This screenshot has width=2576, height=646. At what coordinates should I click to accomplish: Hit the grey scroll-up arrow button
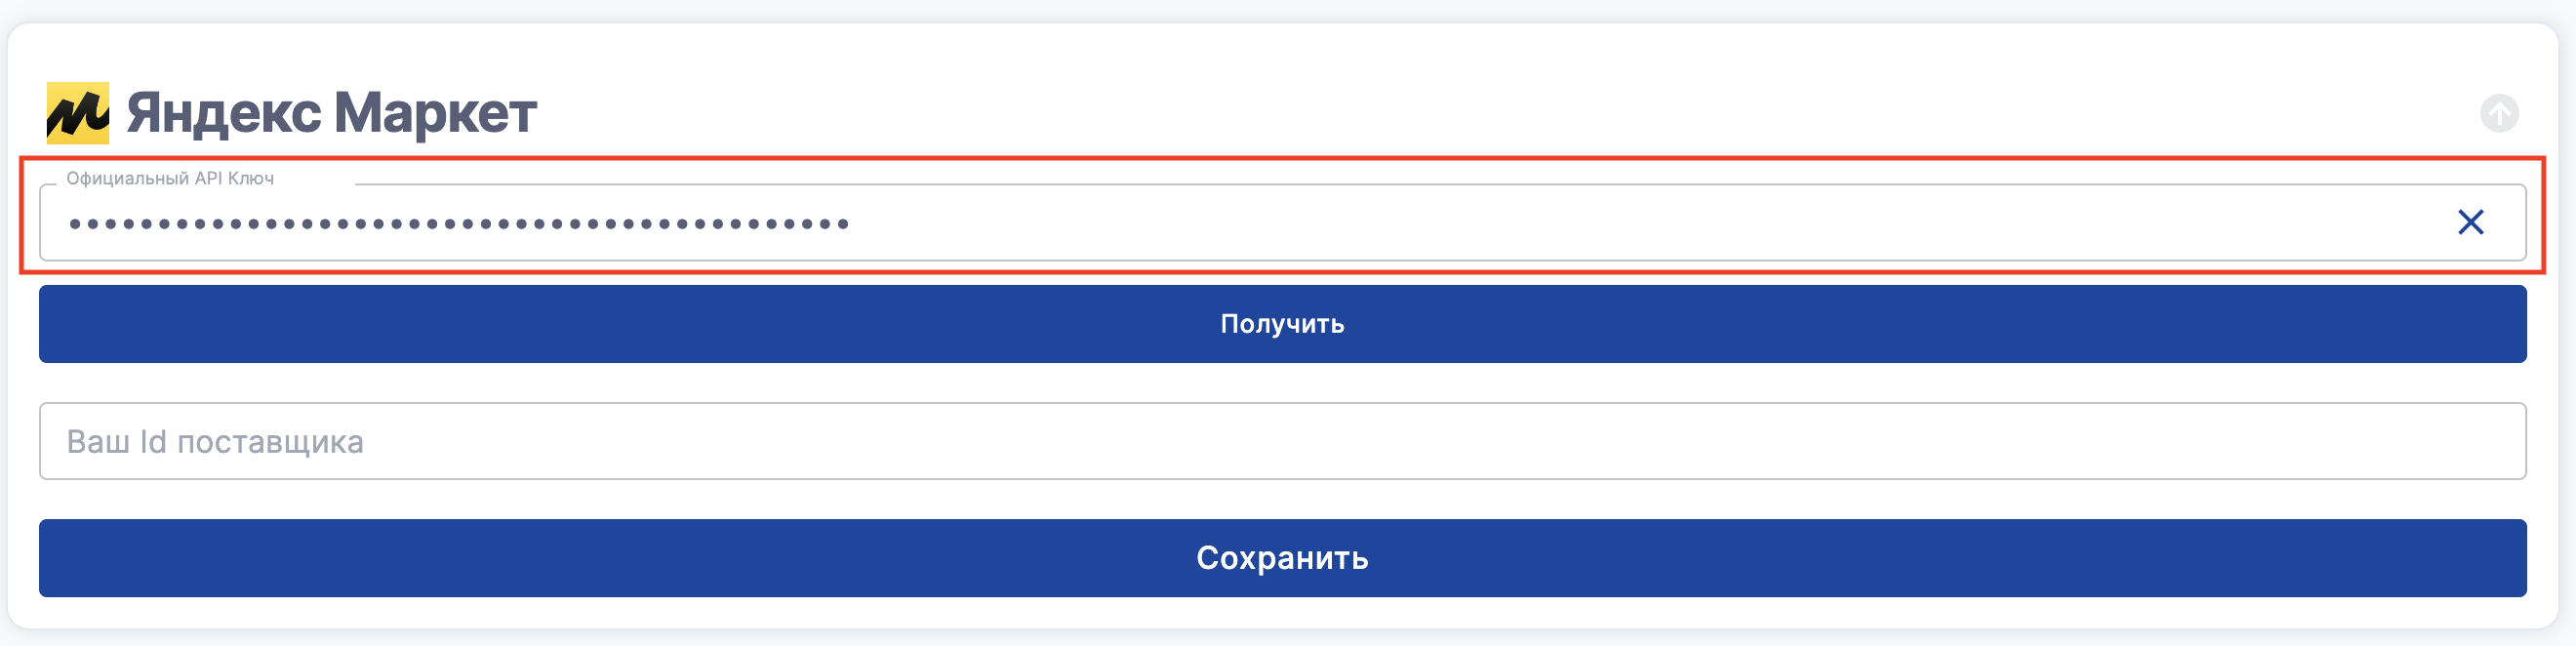coord(2498,113)
